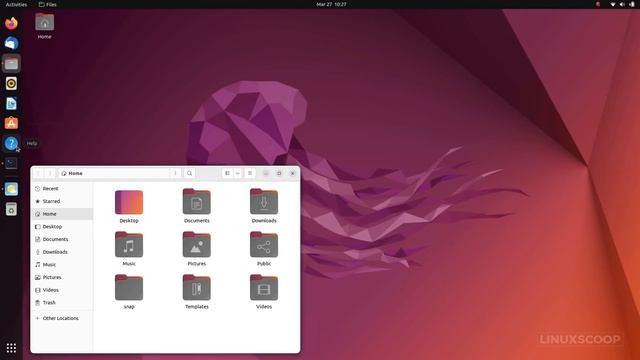640x360 pixels.
Task: Open the image viewer icon in the dock
Action: pyautogui.click(x=11, y=189)
